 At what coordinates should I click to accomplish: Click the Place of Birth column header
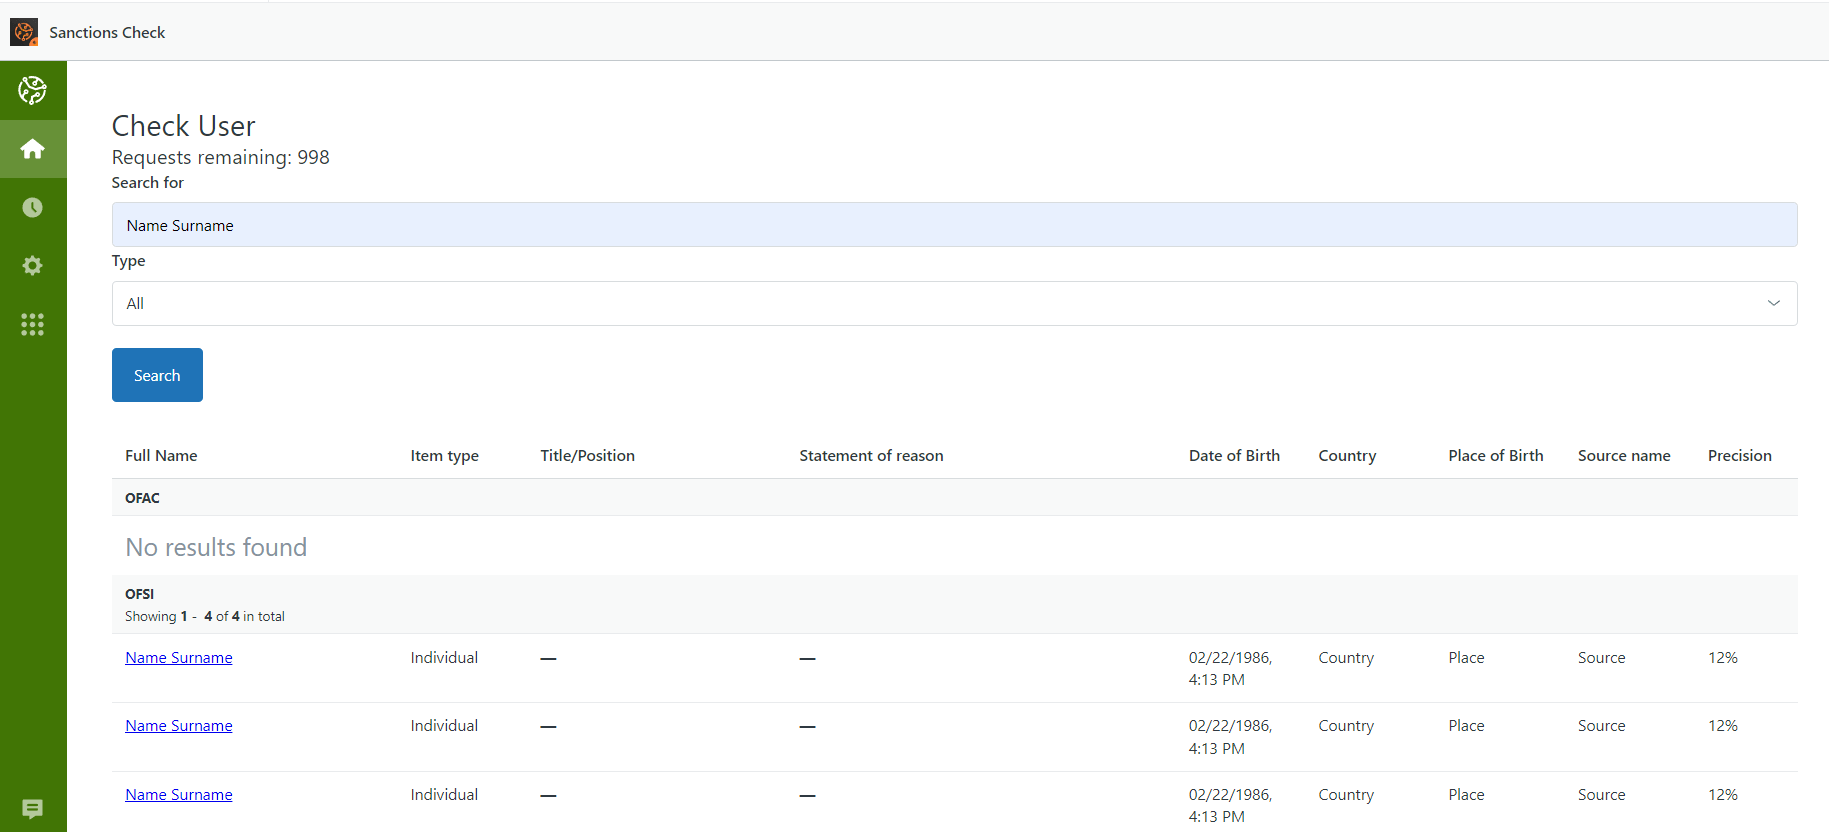1496,456
